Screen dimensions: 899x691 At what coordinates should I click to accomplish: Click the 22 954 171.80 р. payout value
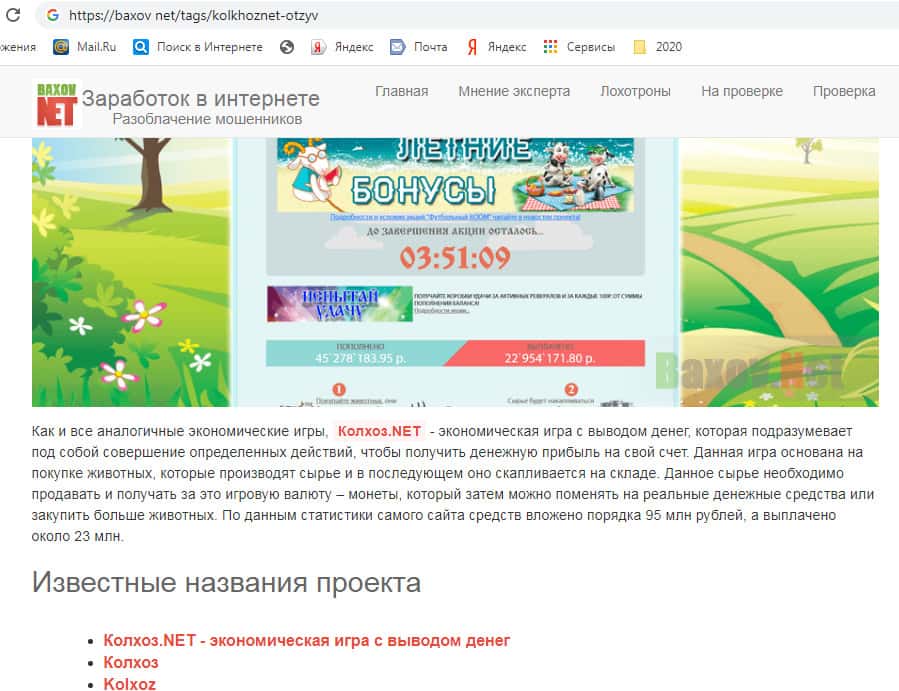(549, 358)
